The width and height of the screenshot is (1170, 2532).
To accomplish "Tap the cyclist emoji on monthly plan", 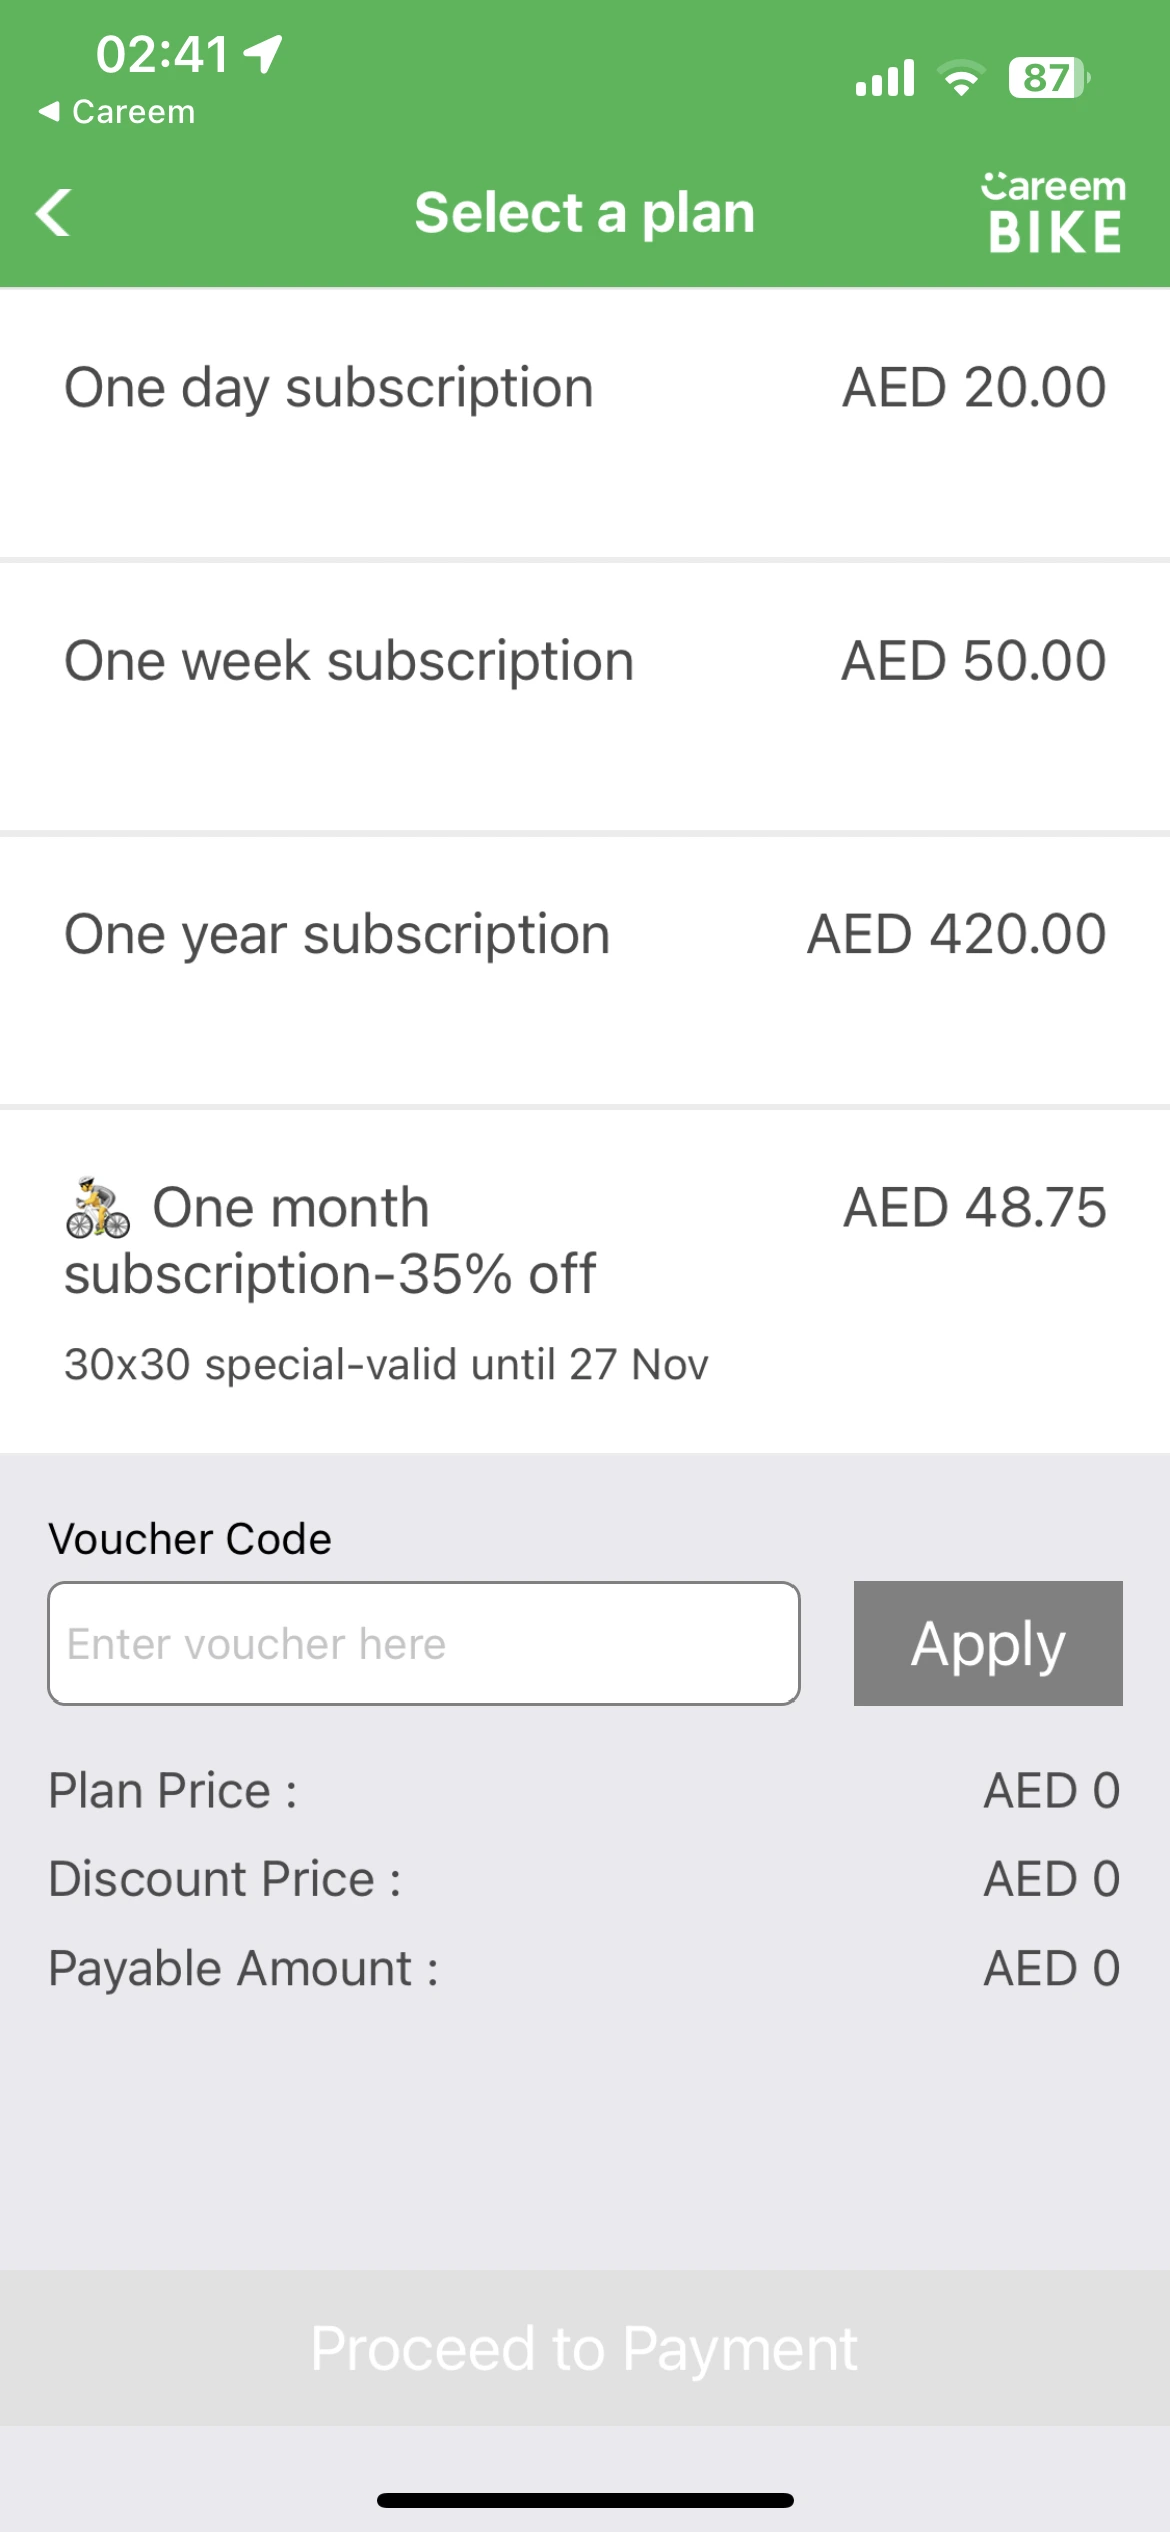I will pos(97,1207).
